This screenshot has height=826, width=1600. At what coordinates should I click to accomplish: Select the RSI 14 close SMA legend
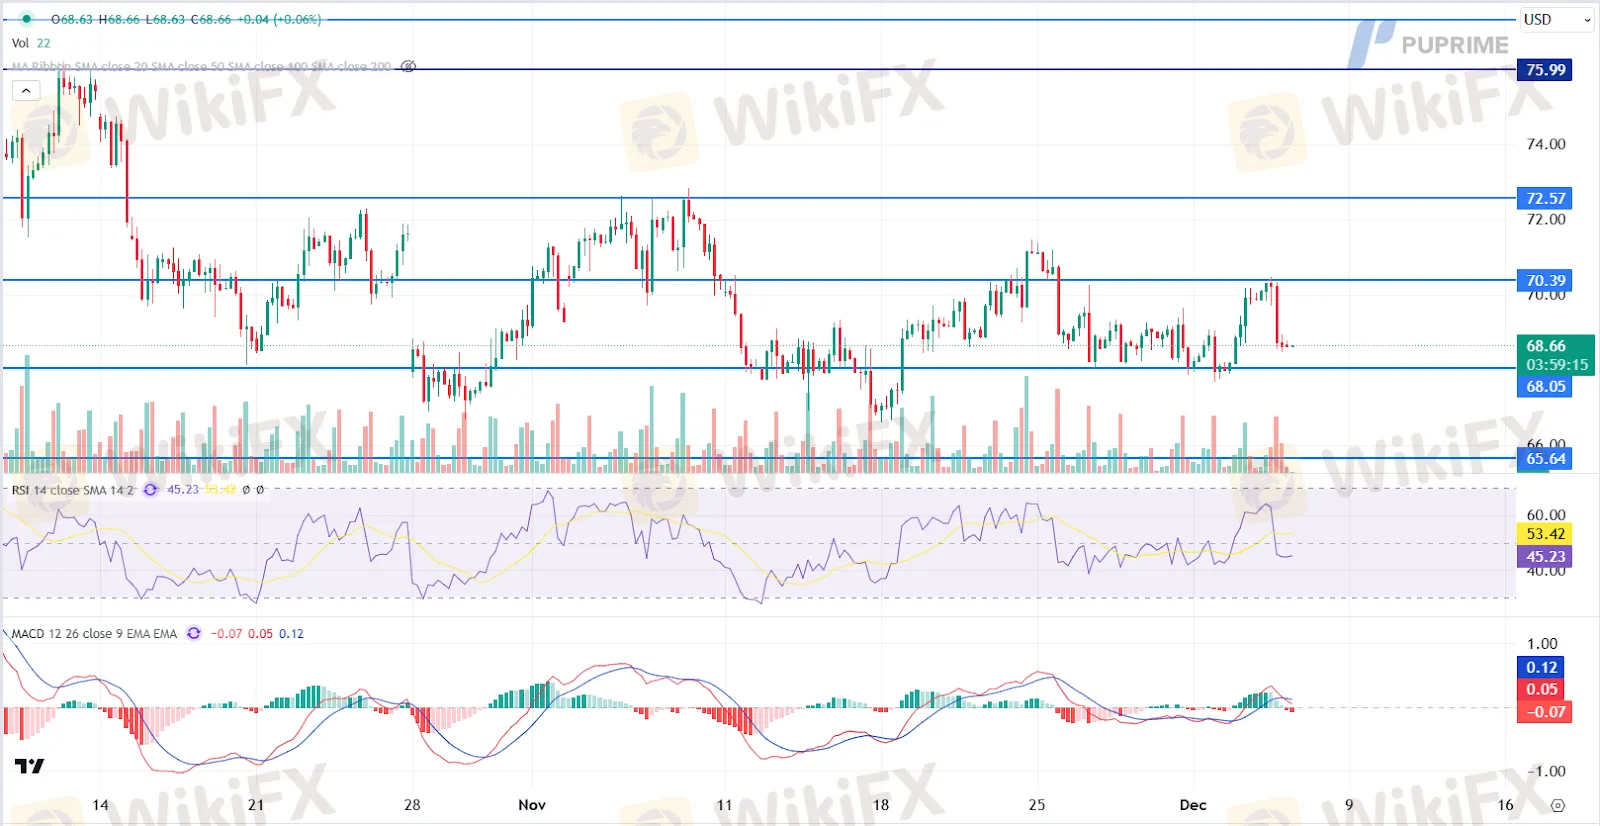click(72, 490)
